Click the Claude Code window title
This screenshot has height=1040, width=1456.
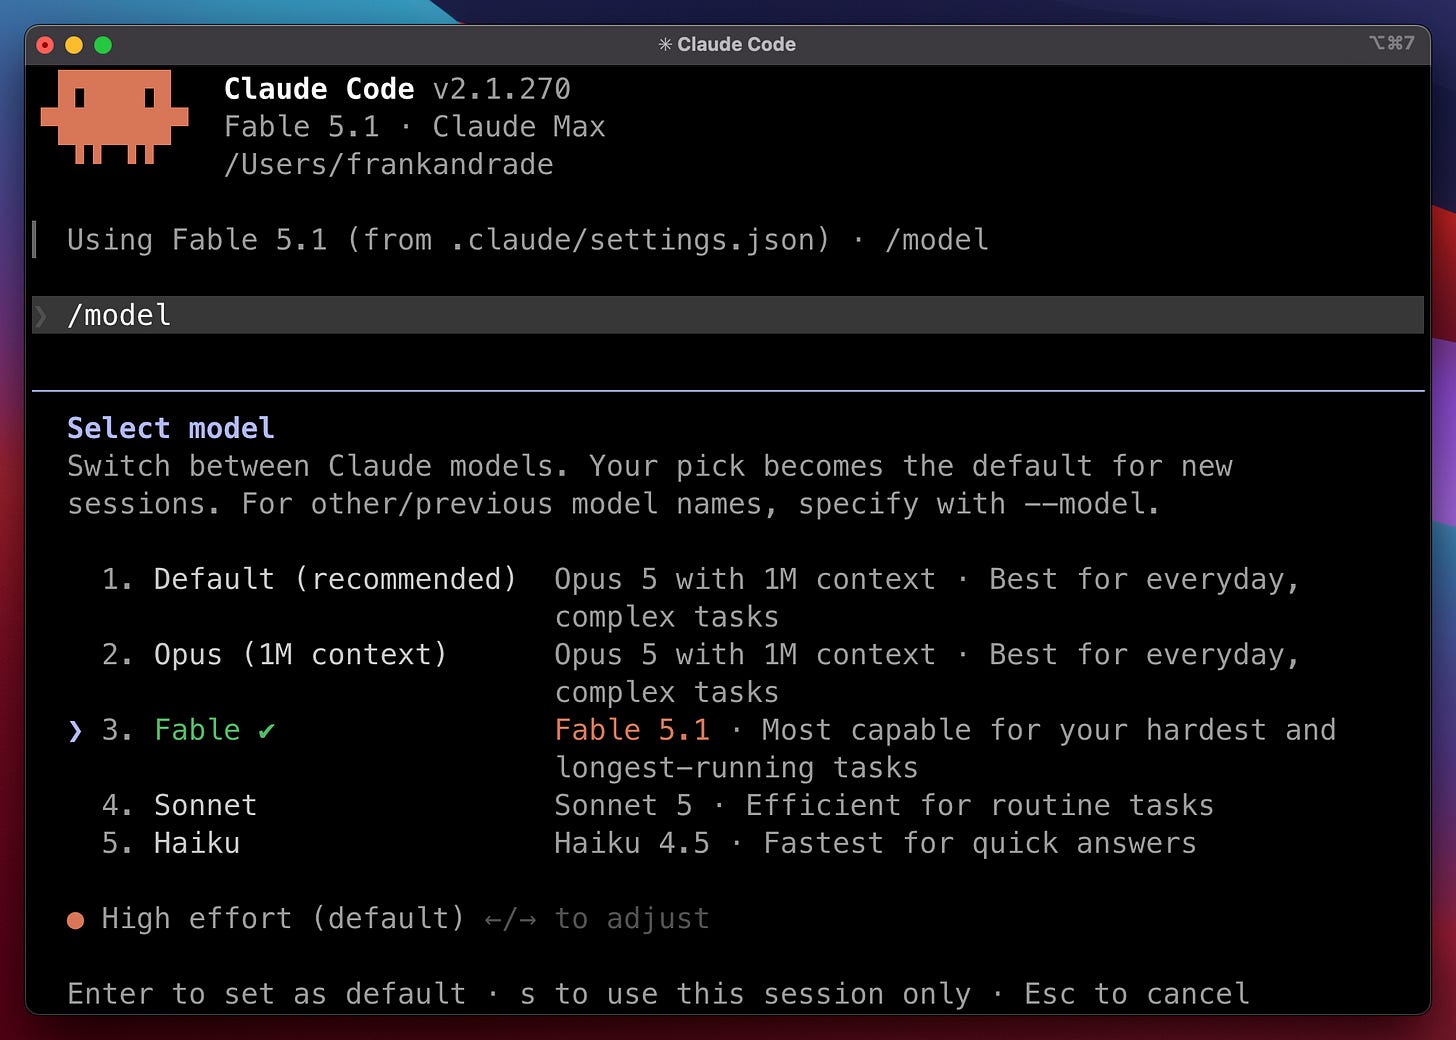pyautogui.click(x=736, y=44)
